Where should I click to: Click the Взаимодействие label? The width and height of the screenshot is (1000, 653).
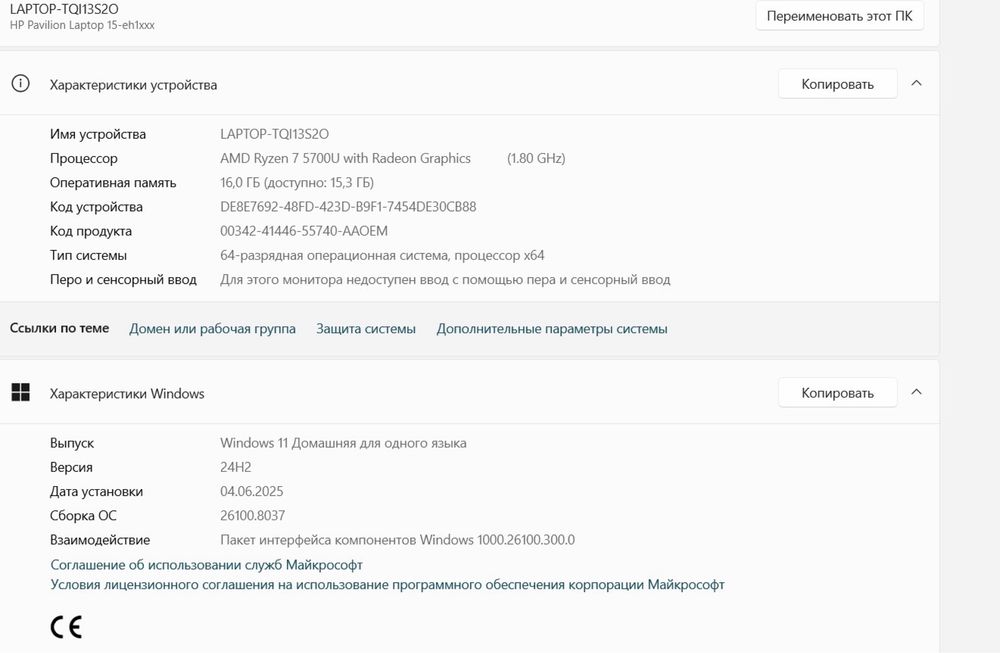tap(100, 539)
